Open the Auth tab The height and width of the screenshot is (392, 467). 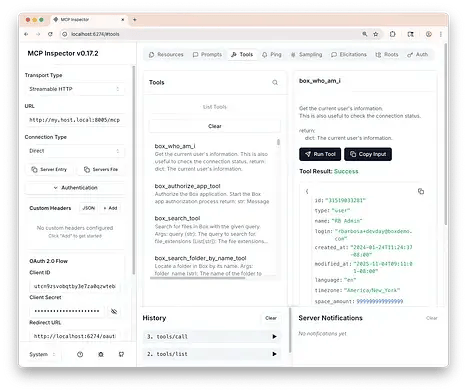(418, 54)
